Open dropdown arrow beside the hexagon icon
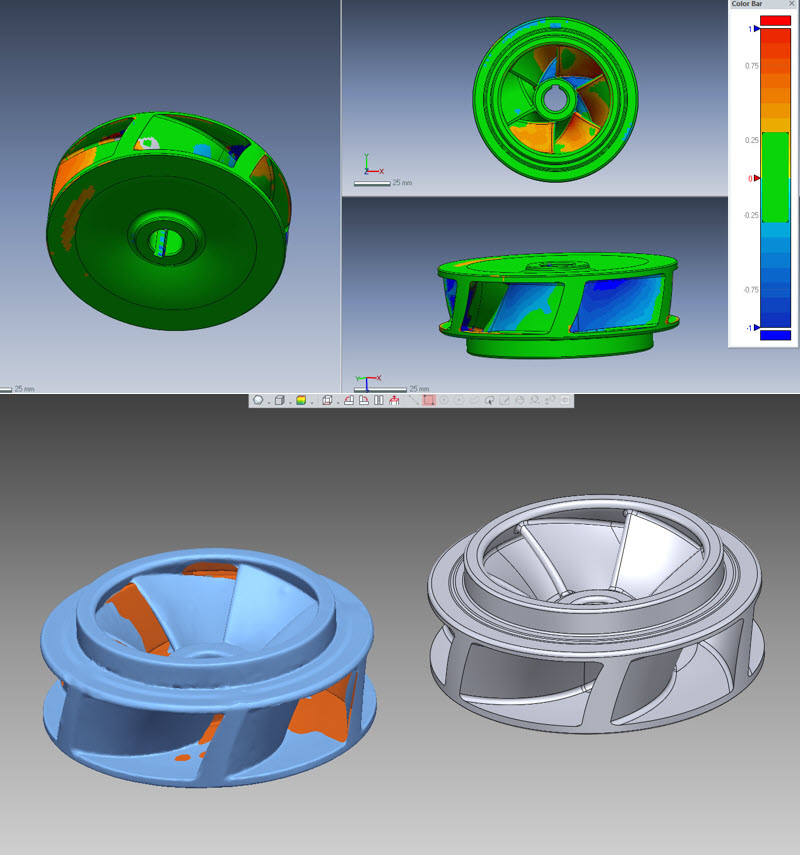This screenshot has height=855, width=800. [x=268, y=401]
